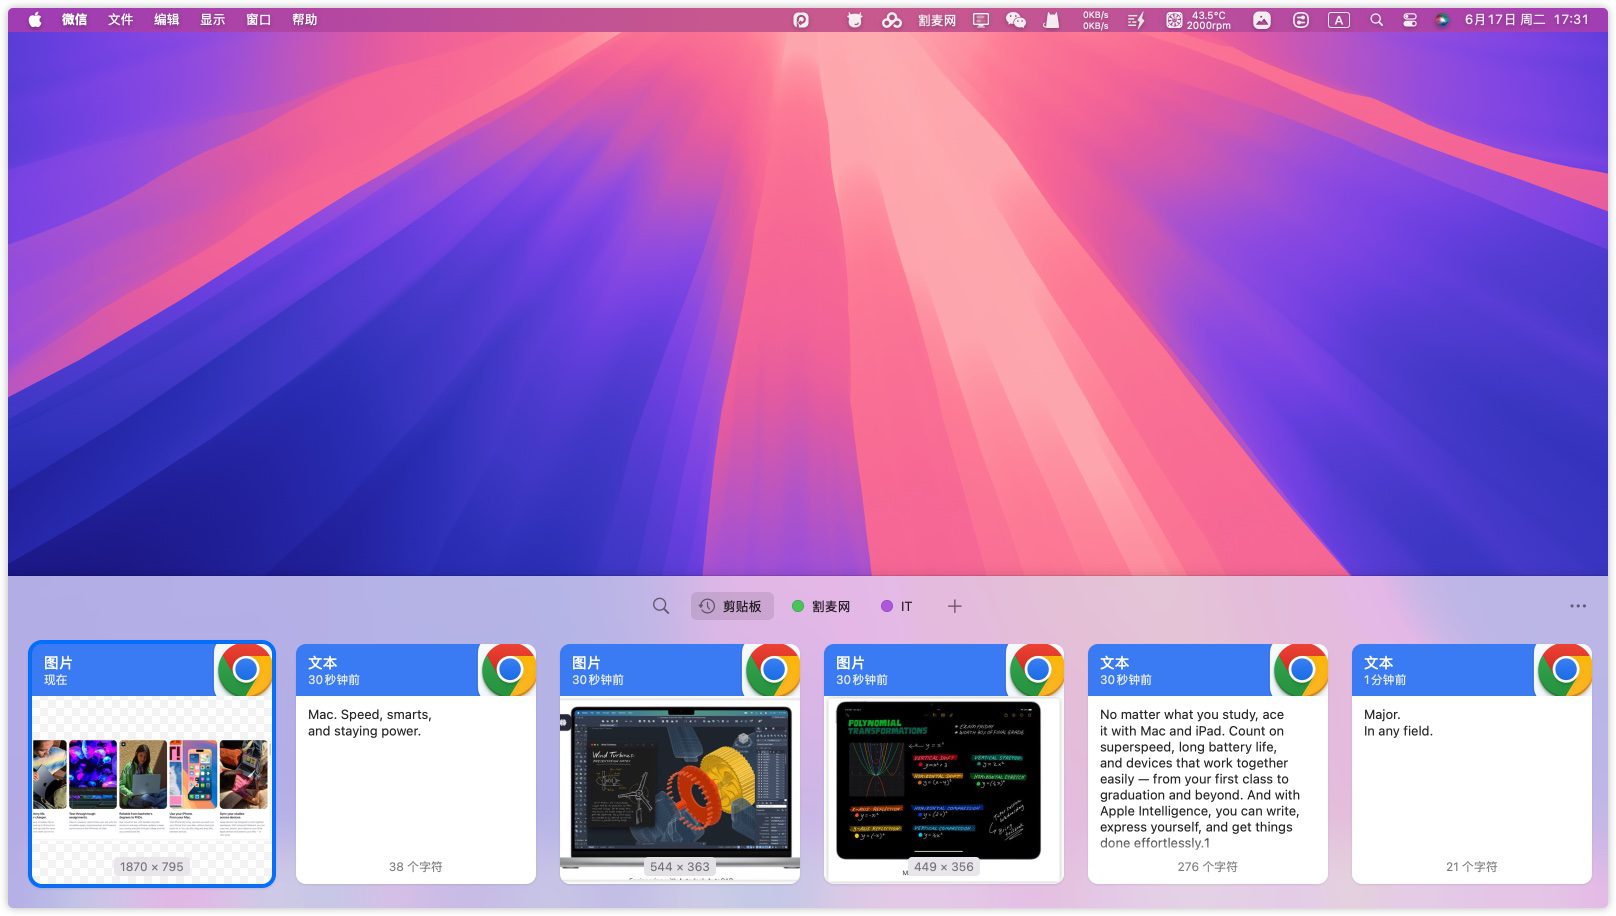This screenshot has height=916, width=1616.
Task: Select the purple IT pinboard
Action: coord(896,606)
